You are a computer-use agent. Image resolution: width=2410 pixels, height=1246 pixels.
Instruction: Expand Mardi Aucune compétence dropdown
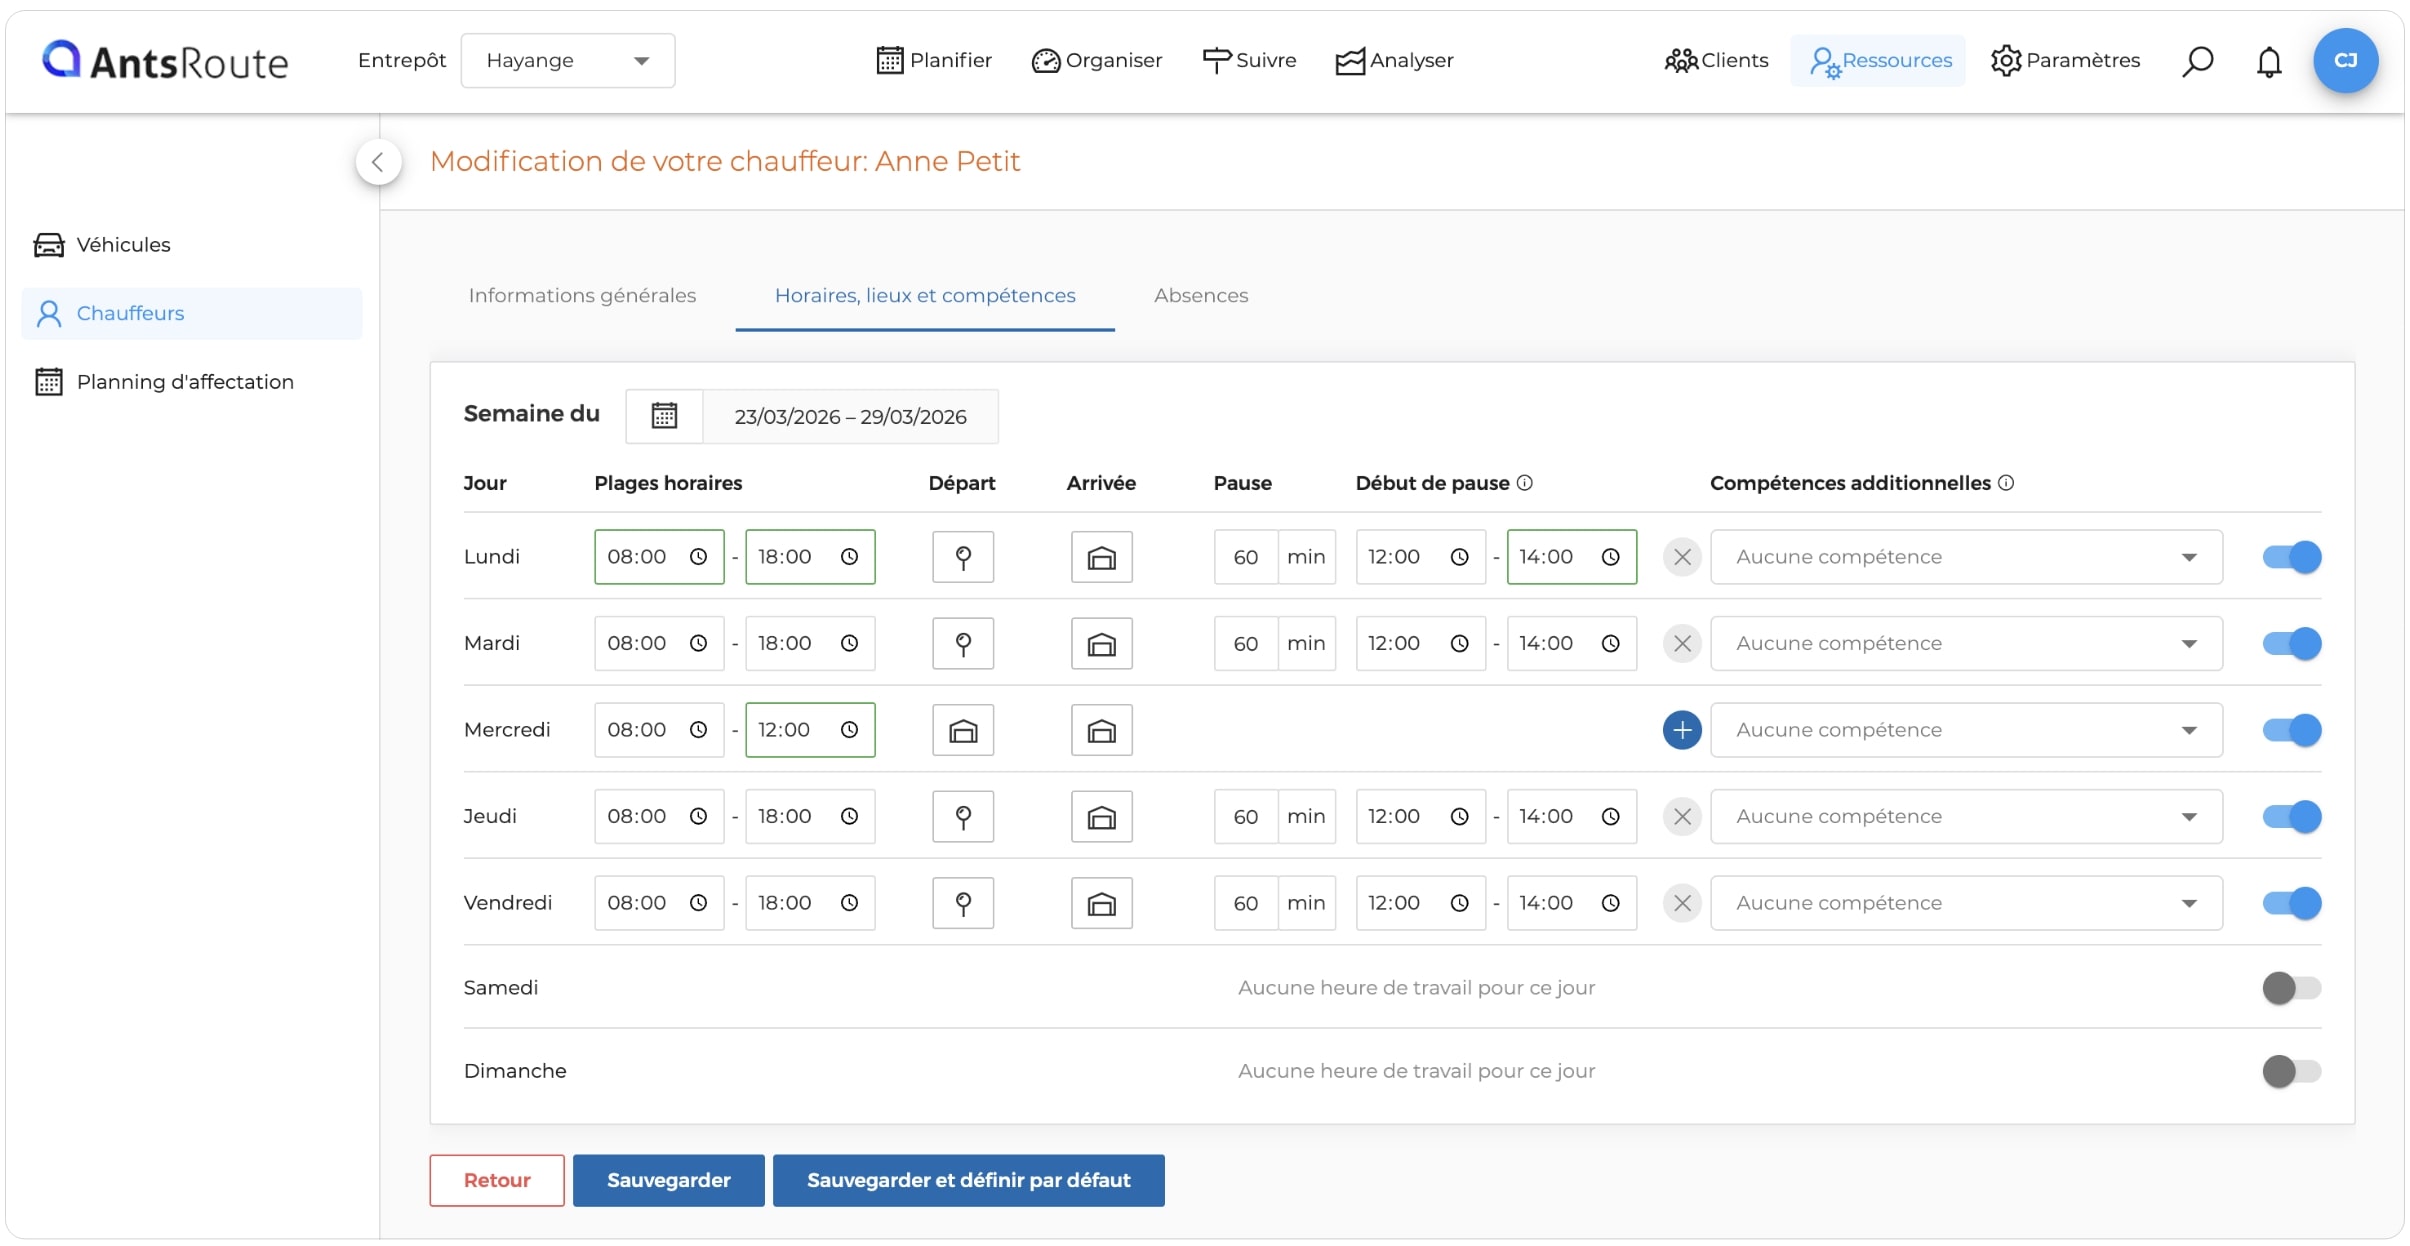pos(1966,643)
